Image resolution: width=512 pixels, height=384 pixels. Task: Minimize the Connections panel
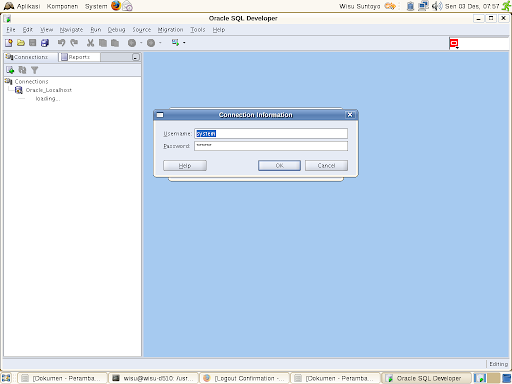pyautogui.click(x=135, y=57)
